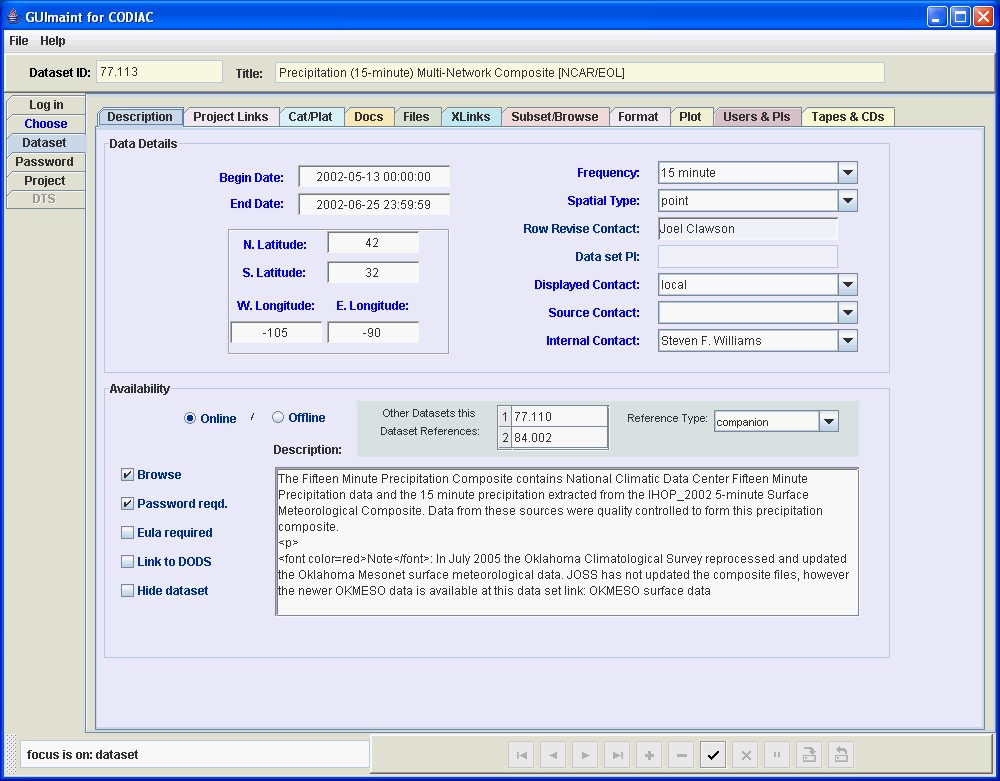Click the next record arrow icon

click(x=585, y=756)
